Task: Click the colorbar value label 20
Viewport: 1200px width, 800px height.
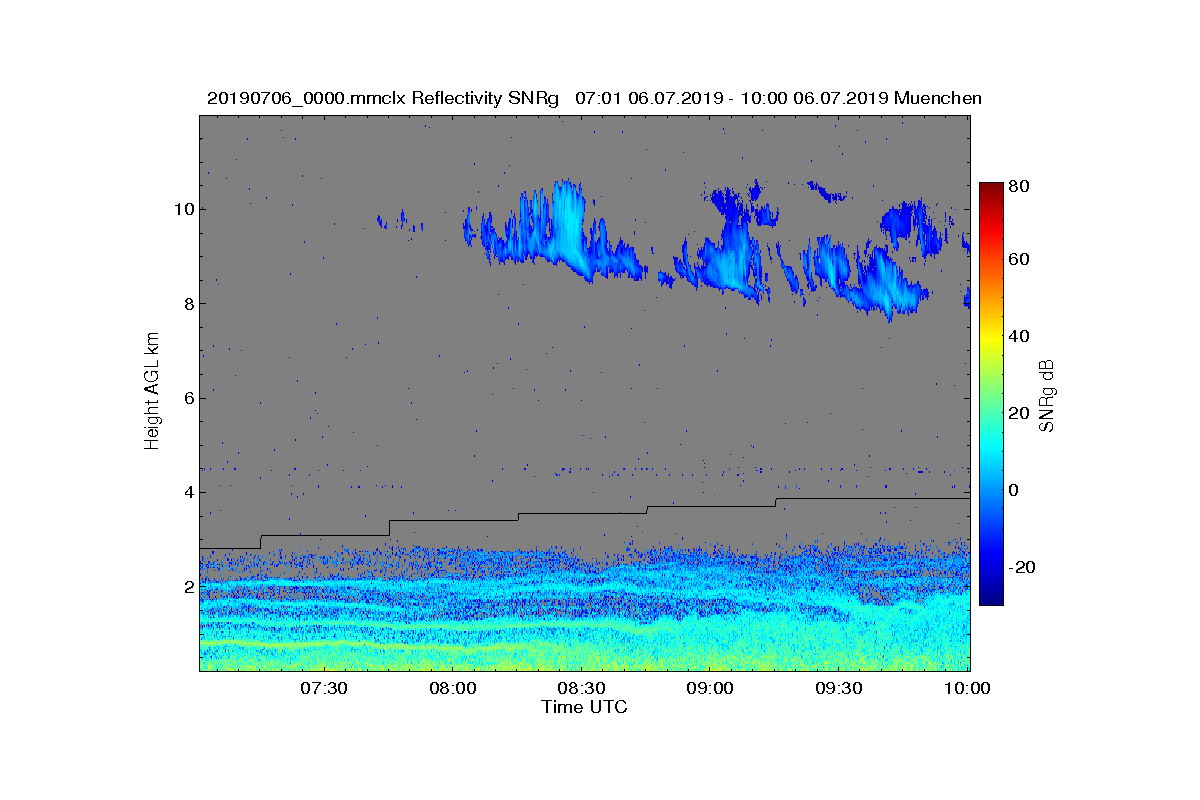Action: (1021, 414)
